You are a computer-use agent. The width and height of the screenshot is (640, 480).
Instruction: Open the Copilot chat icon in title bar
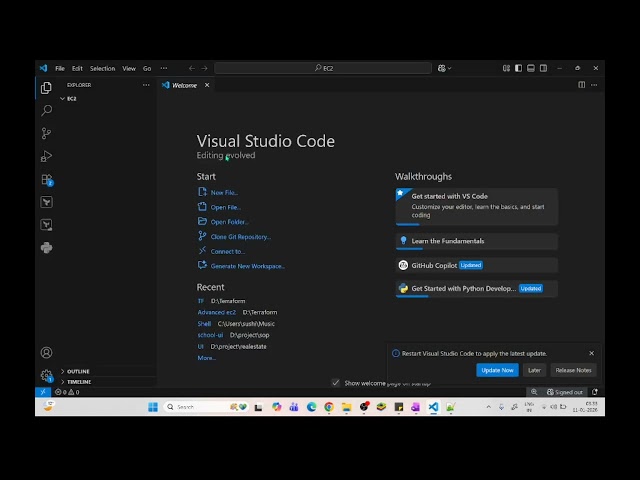(442, 68)
